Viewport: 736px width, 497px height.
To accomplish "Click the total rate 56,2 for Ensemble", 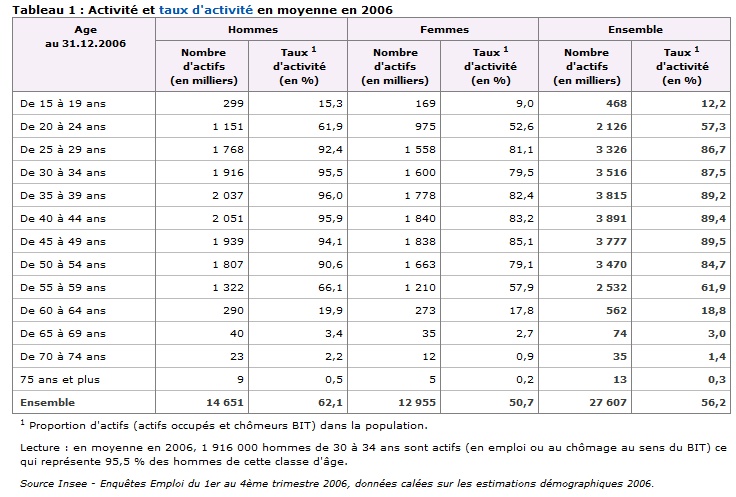I will click(713, 403).
